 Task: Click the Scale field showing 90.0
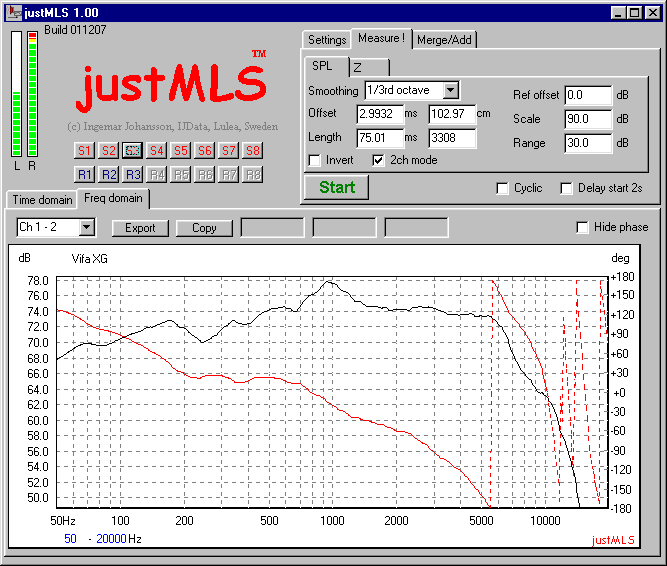(588, 119)
